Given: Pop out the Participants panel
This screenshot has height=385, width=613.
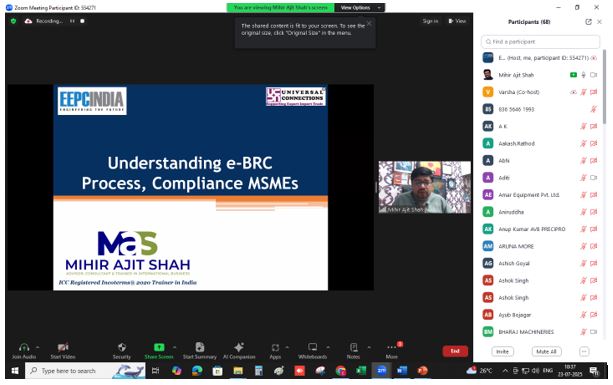Looking at the screenshot, I should pos(588,22).
